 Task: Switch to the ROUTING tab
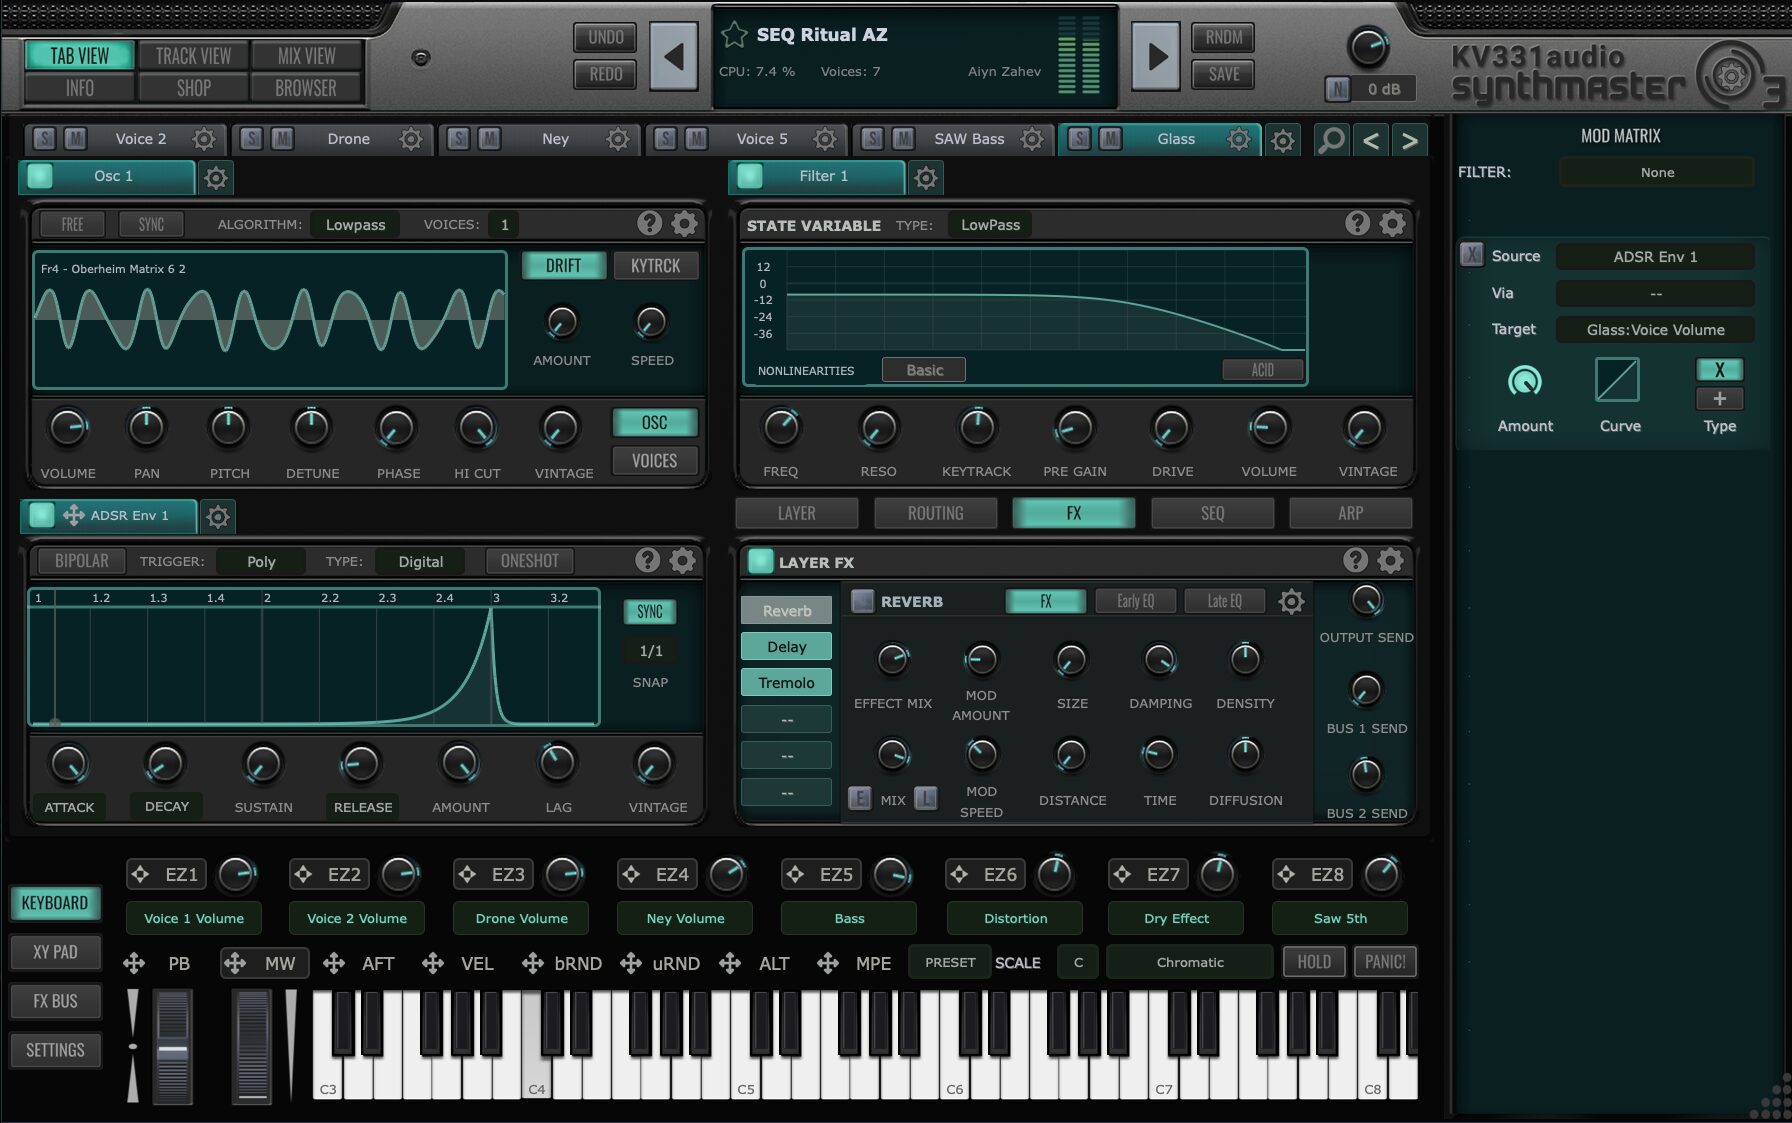[935, 513]
